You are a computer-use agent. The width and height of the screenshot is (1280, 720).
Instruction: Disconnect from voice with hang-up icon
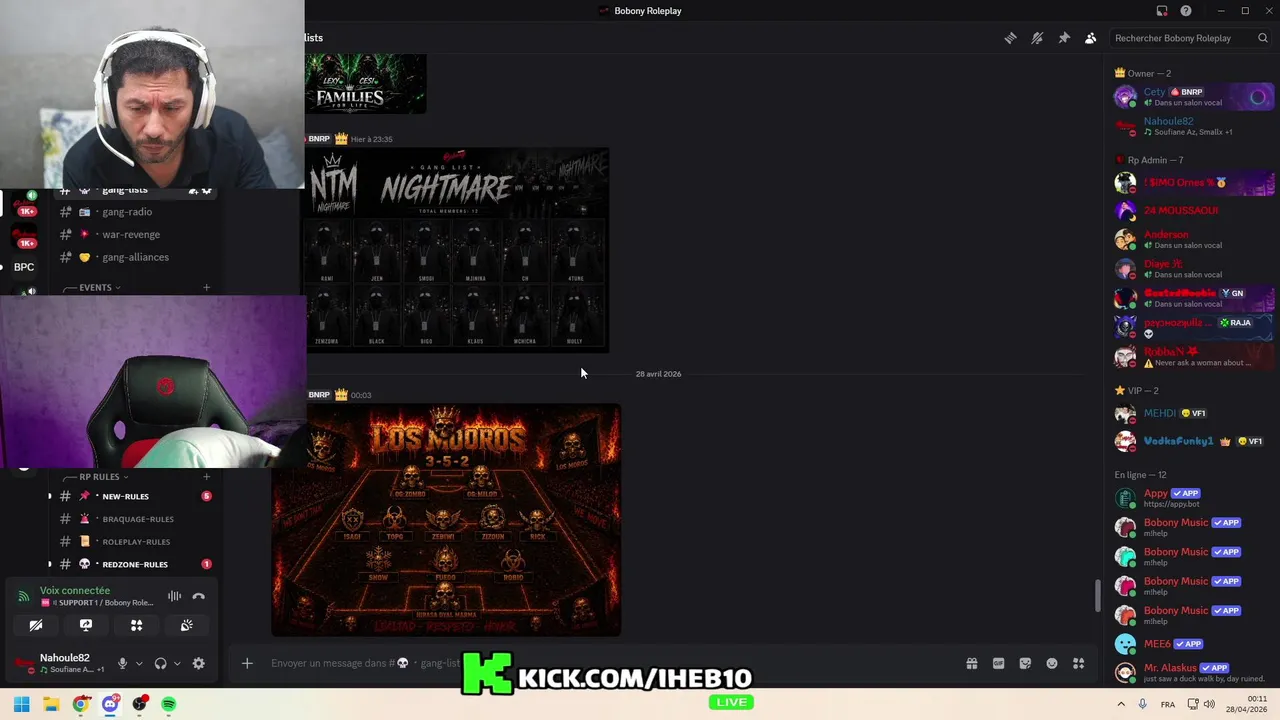click(199, 596)
